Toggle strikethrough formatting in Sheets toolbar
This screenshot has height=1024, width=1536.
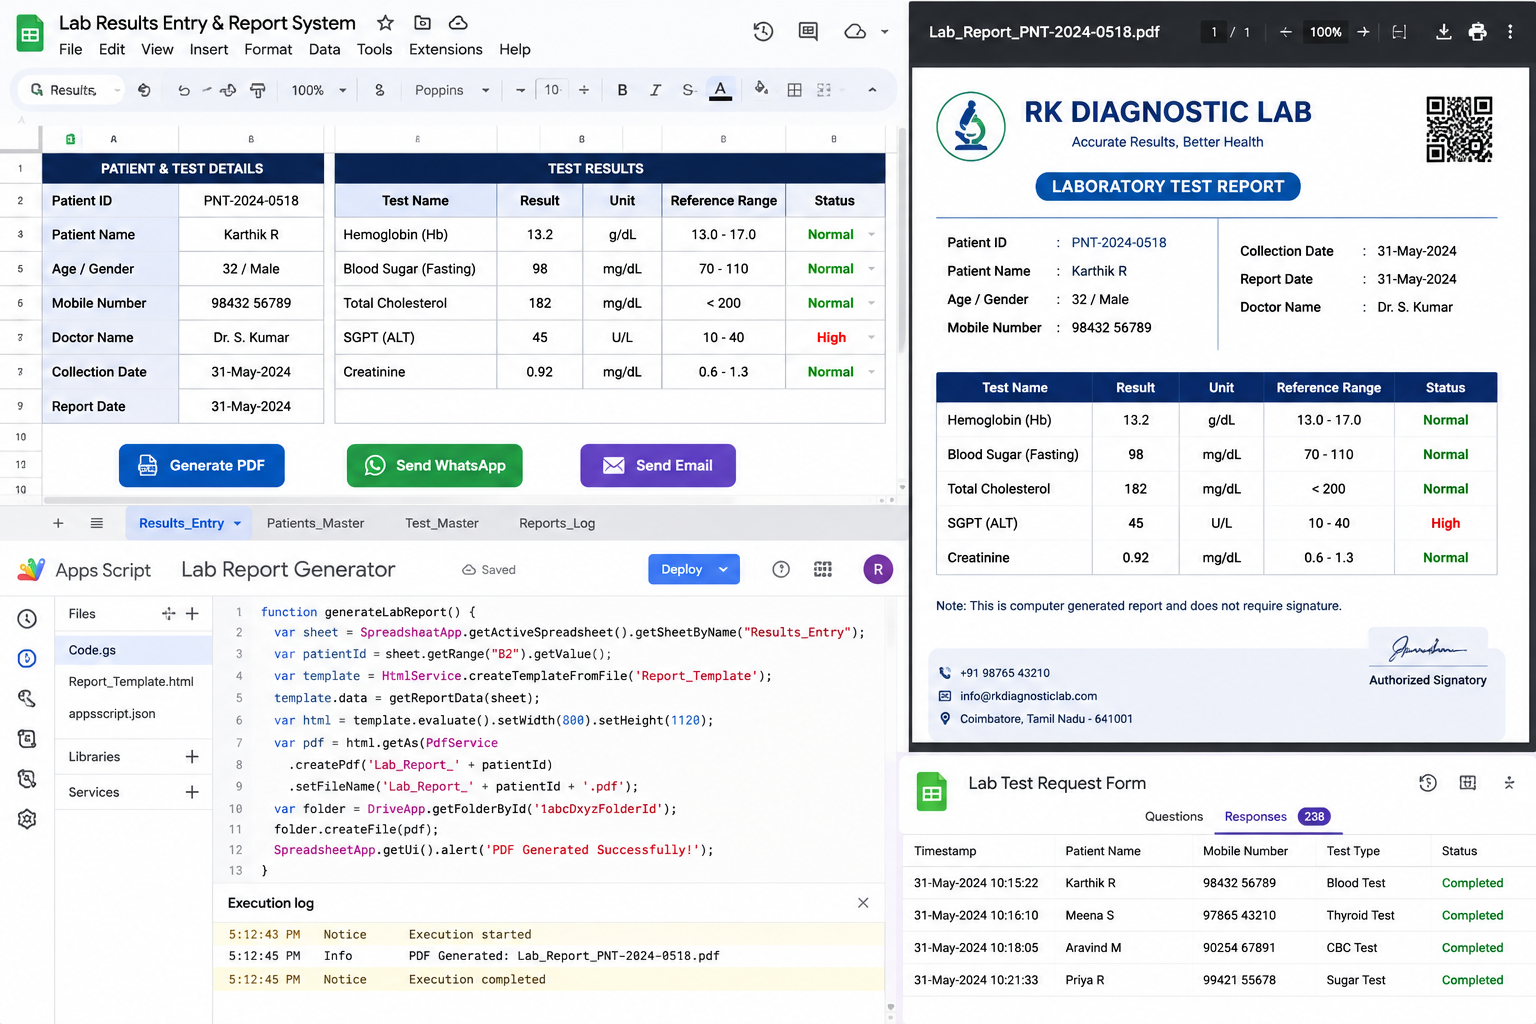click(688, 90)
